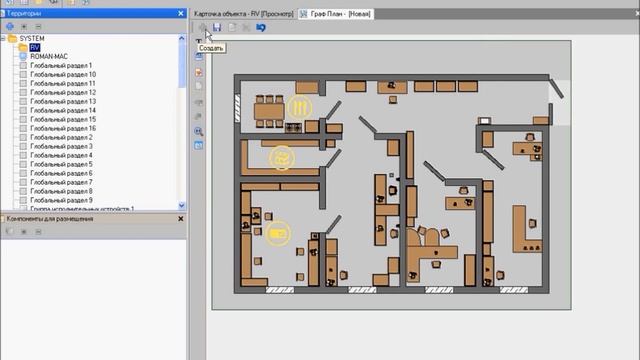Click the RV folder icon in the tree

click(x=23, y=48)
